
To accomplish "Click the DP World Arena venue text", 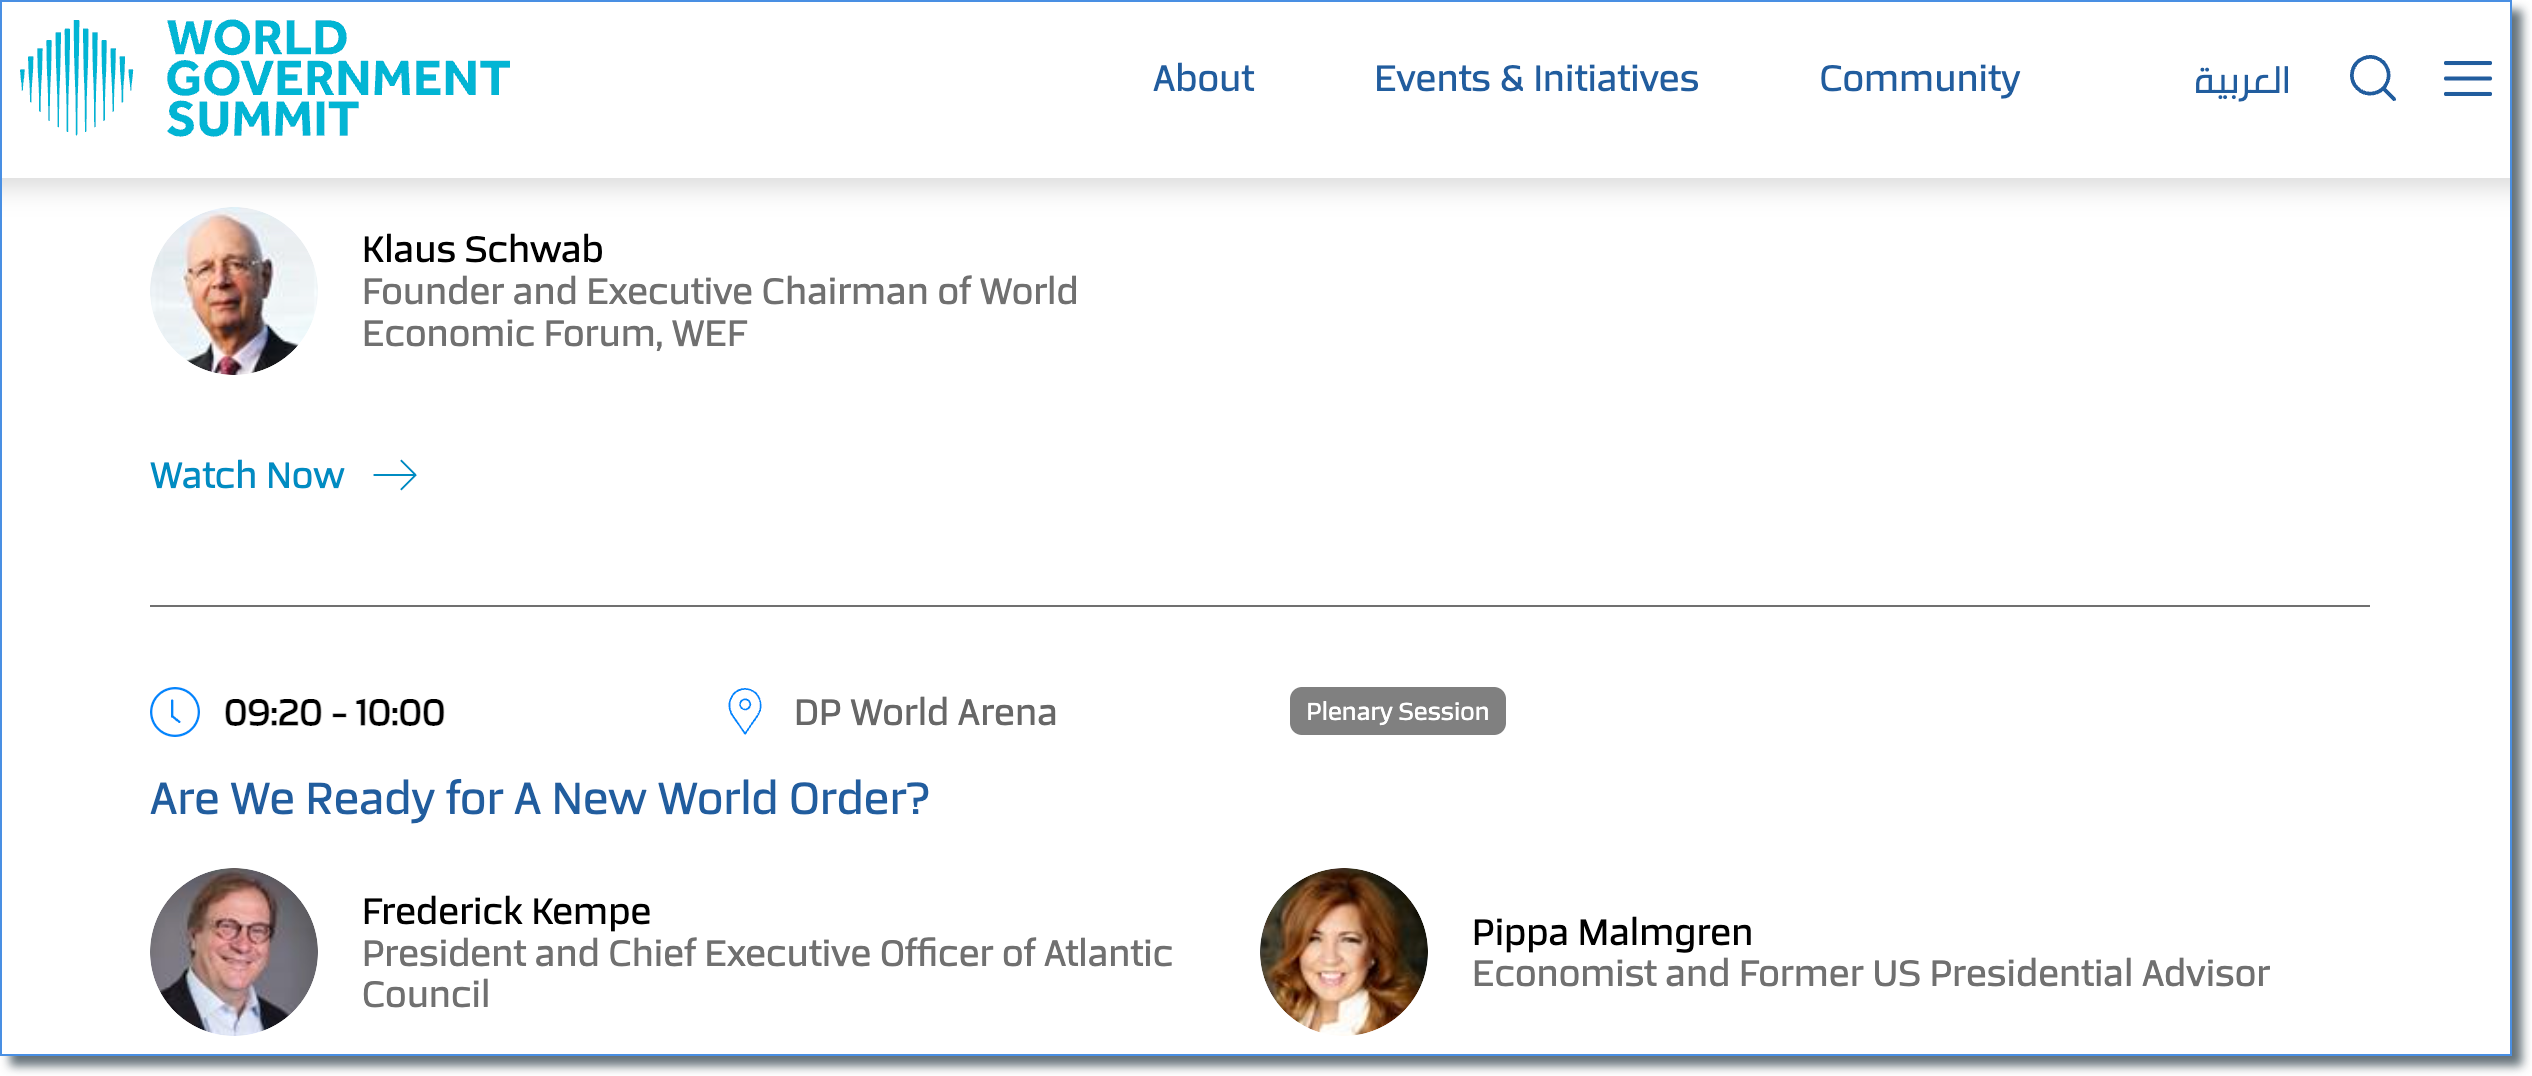I will tap(925, 712).
